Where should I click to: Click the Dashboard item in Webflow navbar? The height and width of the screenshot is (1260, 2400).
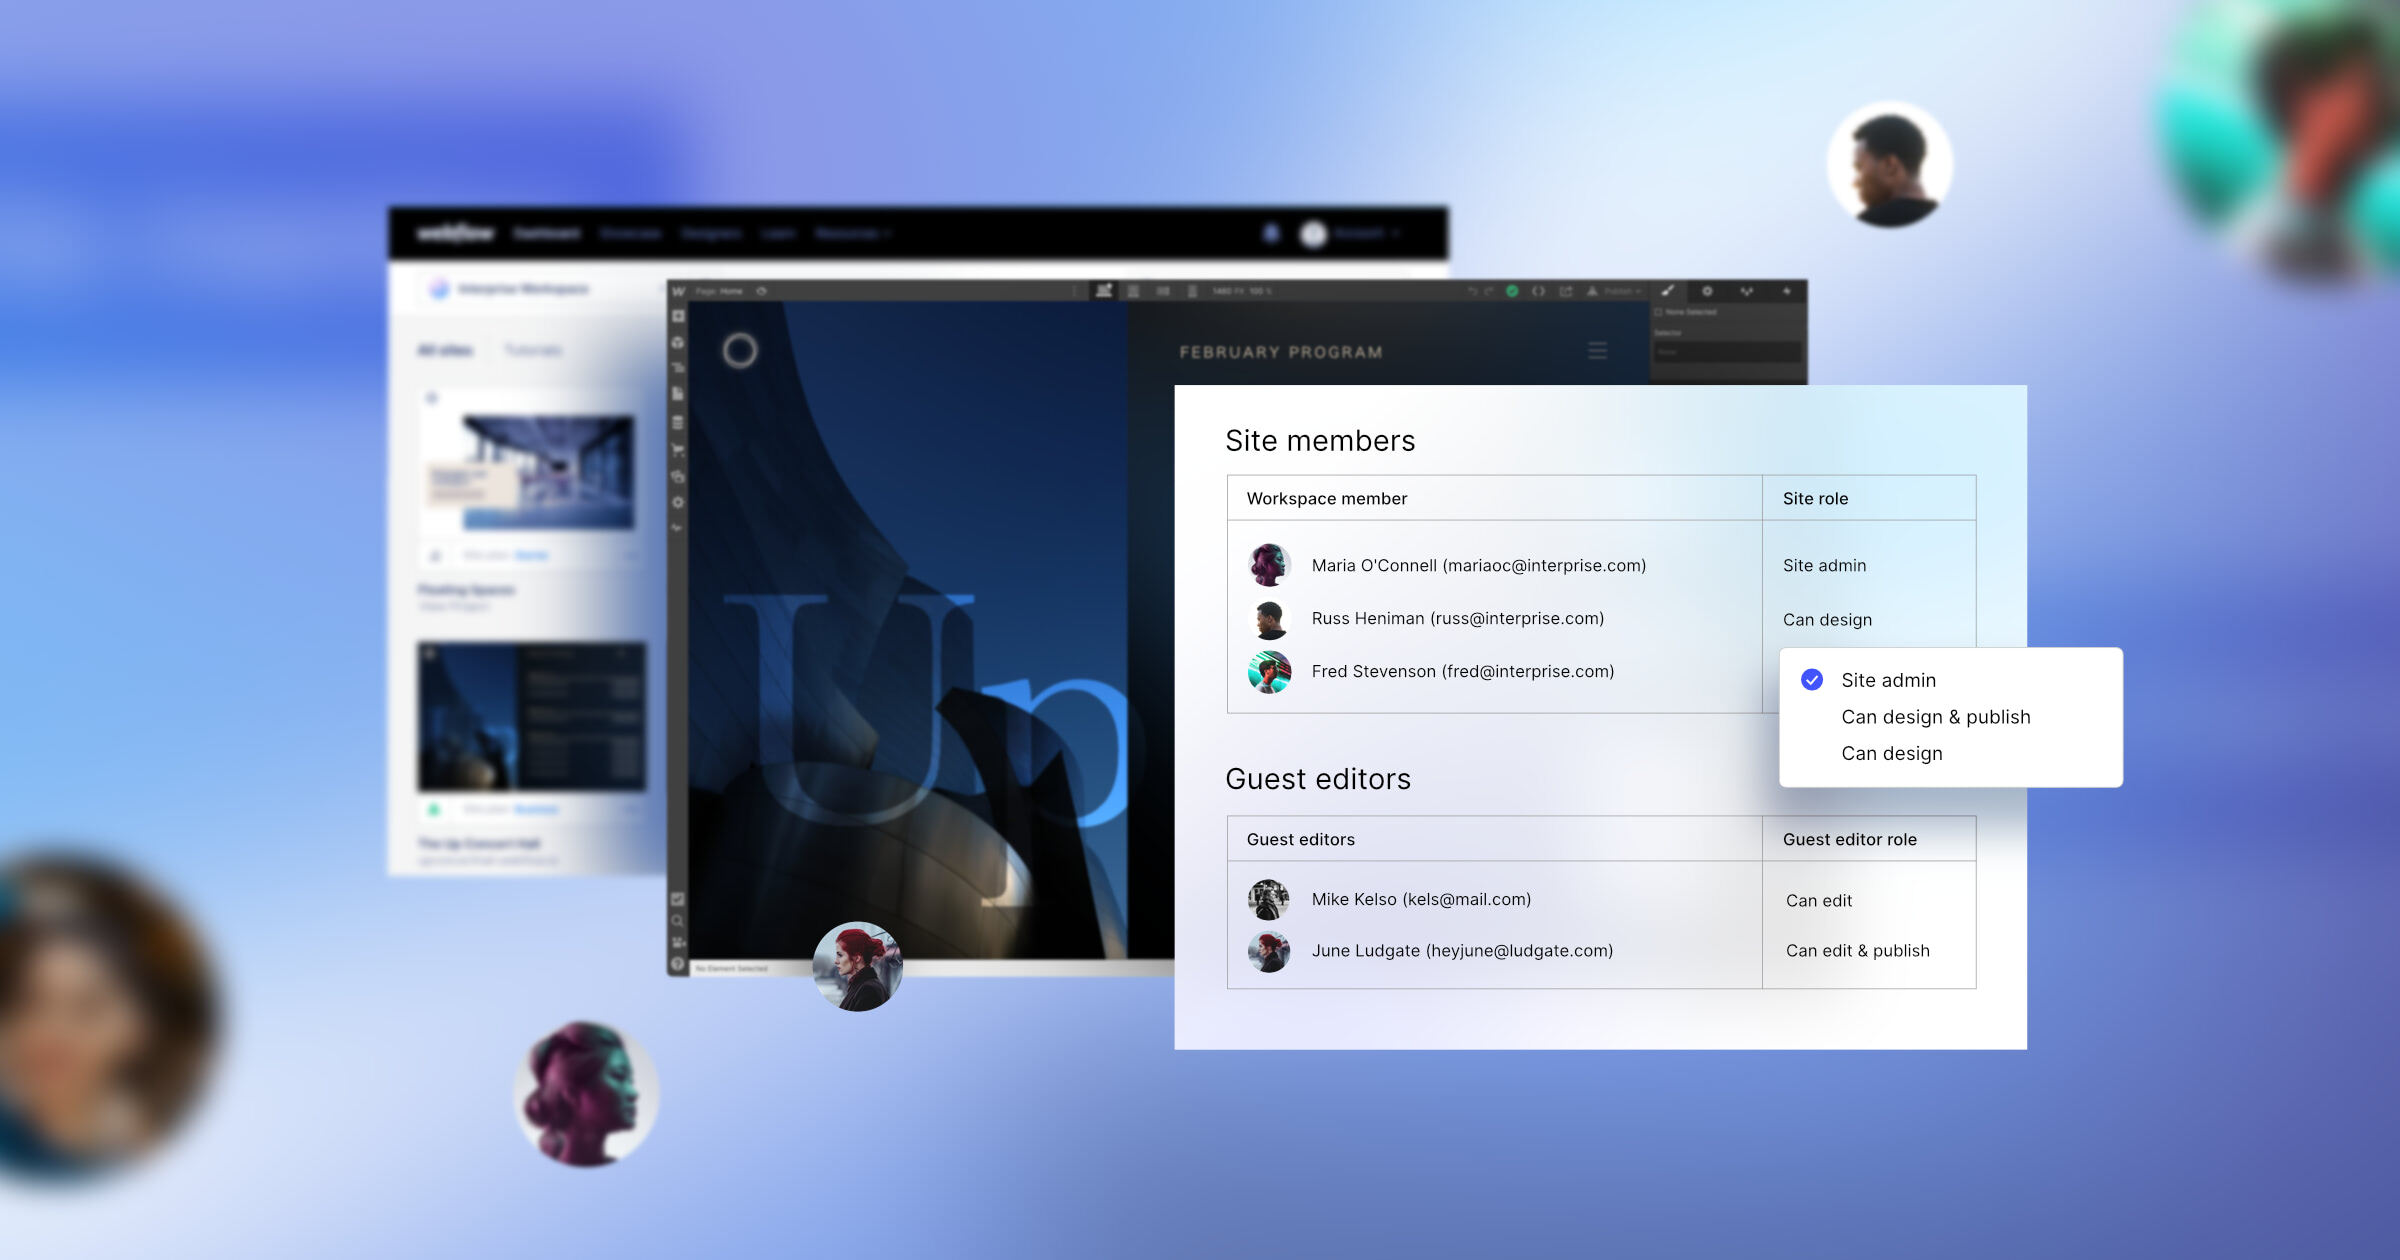[547, 234]
